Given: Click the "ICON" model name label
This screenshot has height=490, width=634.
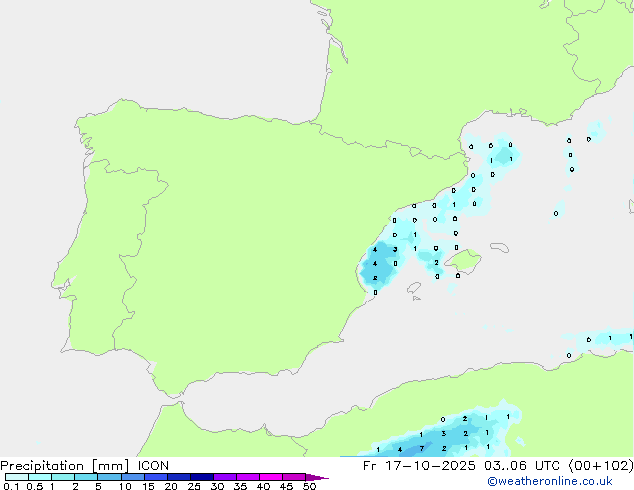Looking at the screenshot, I should click(153, 466).
